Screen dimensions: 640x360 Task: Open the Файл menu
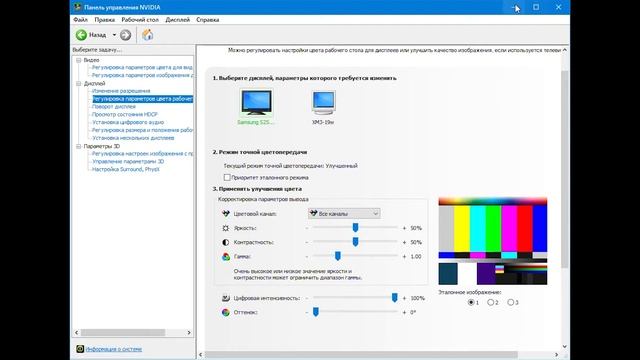point(80,20)
